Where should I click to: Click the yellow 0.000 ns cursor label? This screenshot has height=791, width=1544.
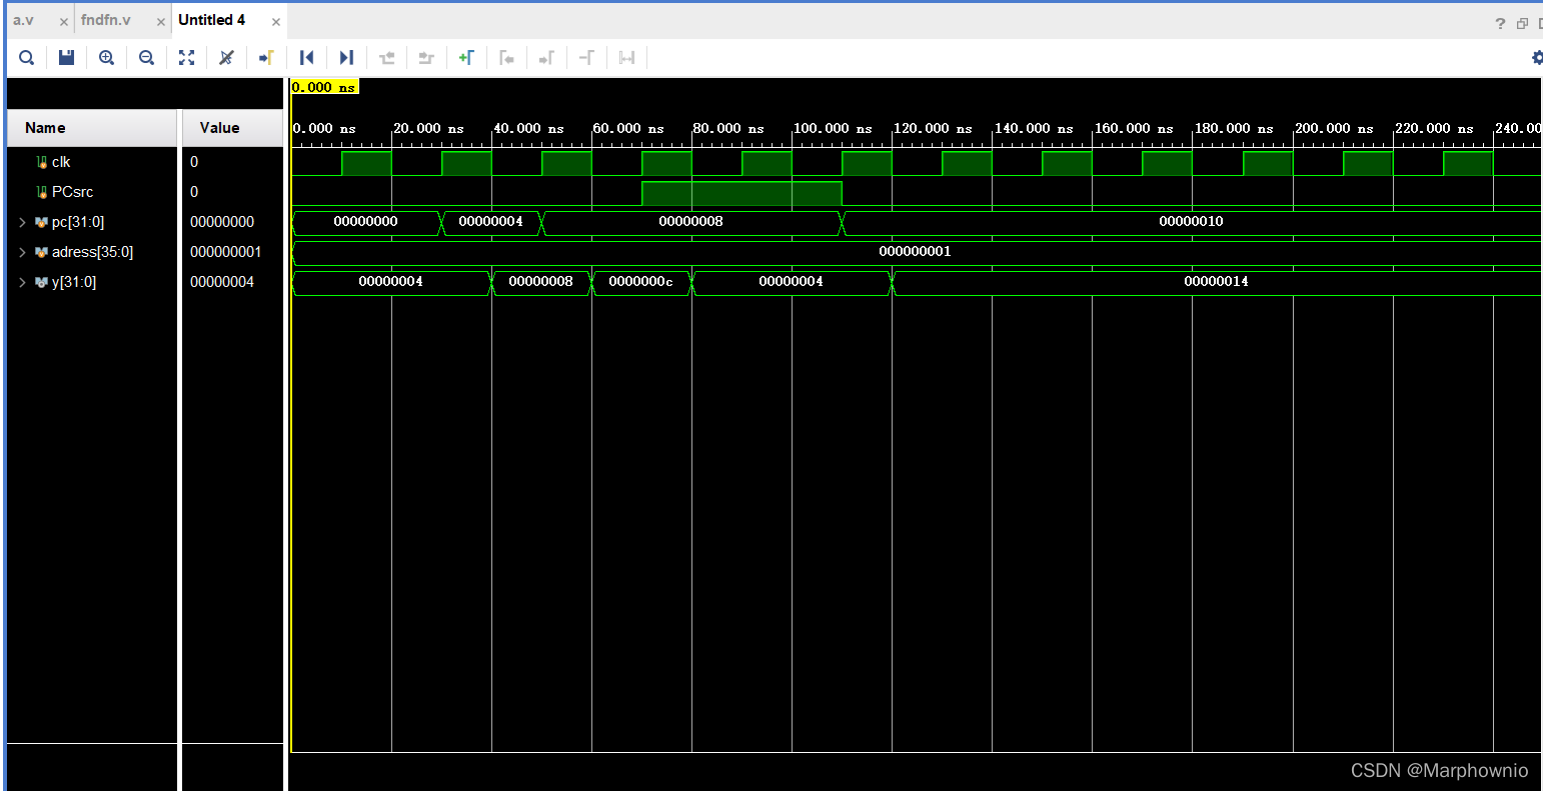pyautogui.click(x=324, y=87)
